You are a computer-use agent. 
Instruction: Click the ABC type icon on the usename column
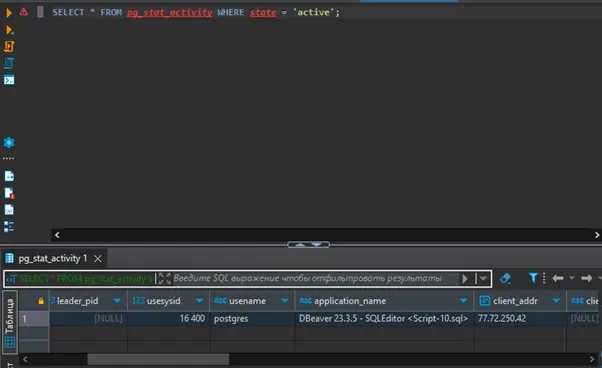coord(220,301)
